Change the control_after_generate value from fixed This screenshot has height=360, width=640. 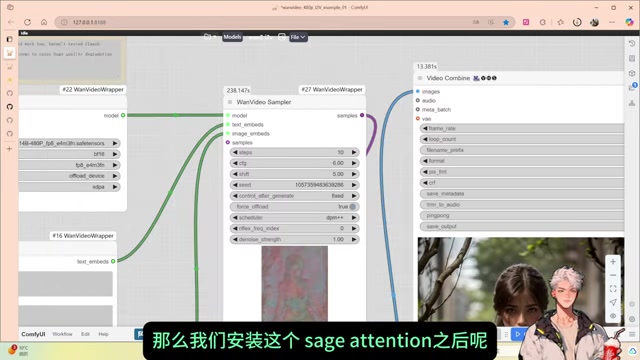295,196
